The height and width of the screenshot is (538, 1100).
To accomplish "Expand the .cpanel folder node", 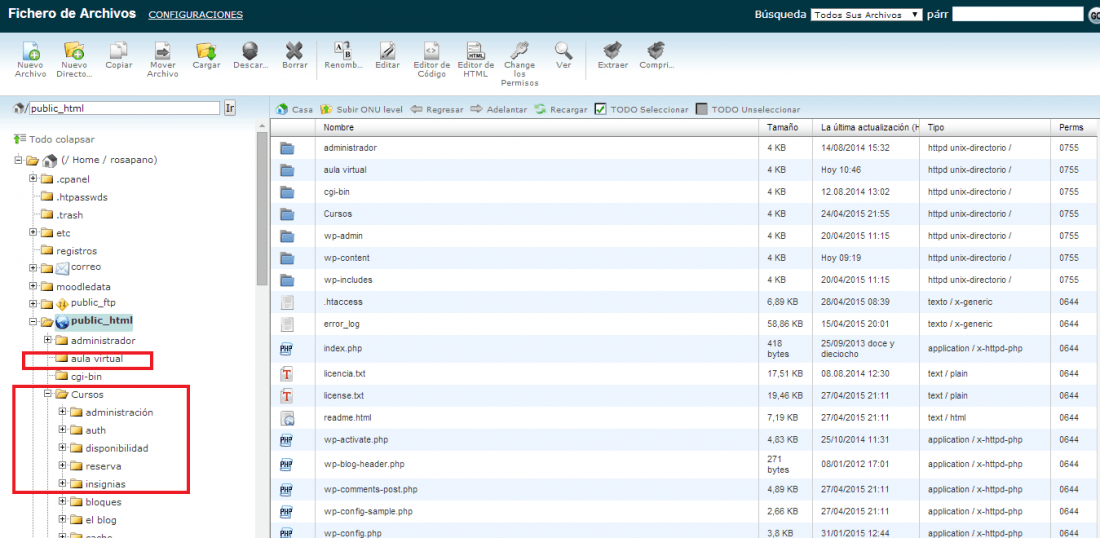I will (33, 178).
